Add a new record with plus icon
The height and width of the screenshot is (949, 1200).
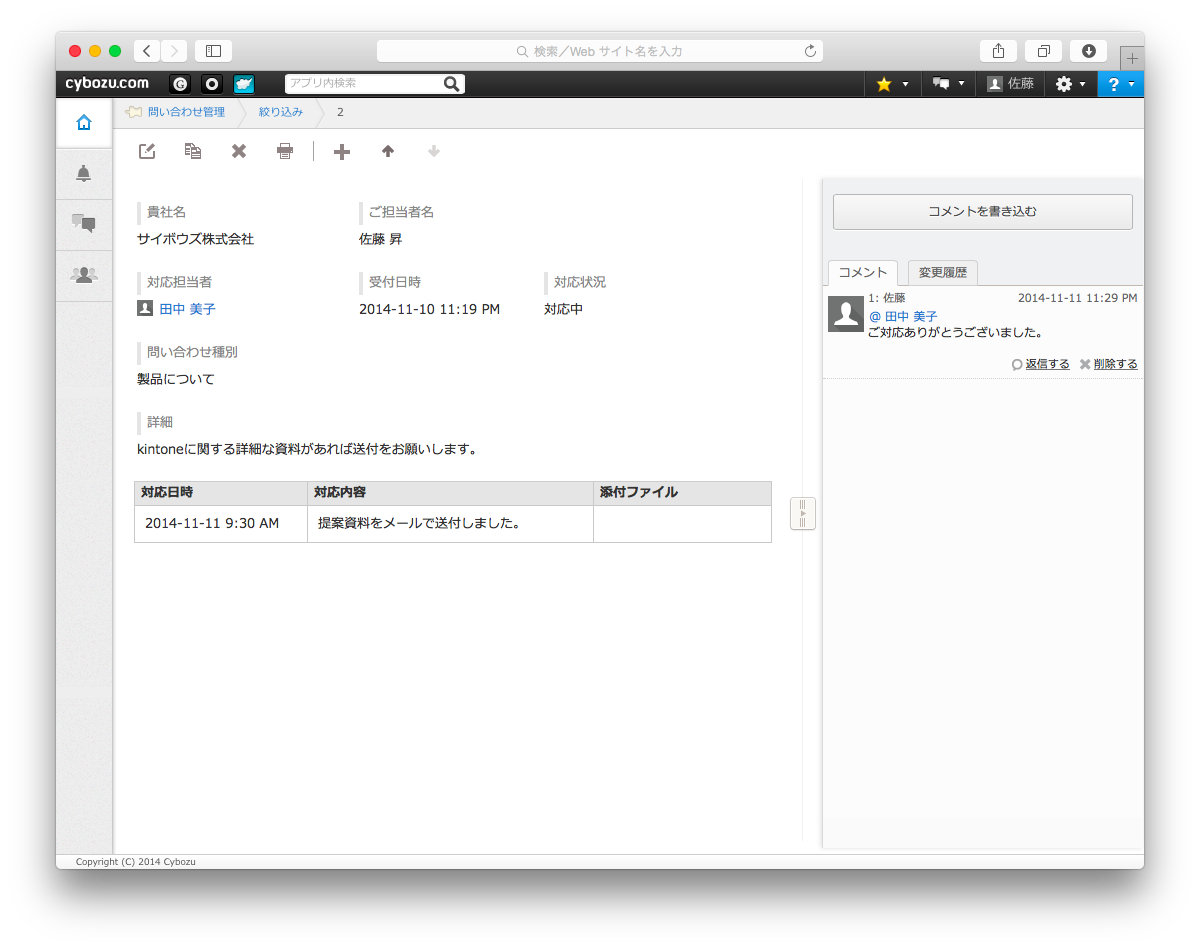(342, 151)
